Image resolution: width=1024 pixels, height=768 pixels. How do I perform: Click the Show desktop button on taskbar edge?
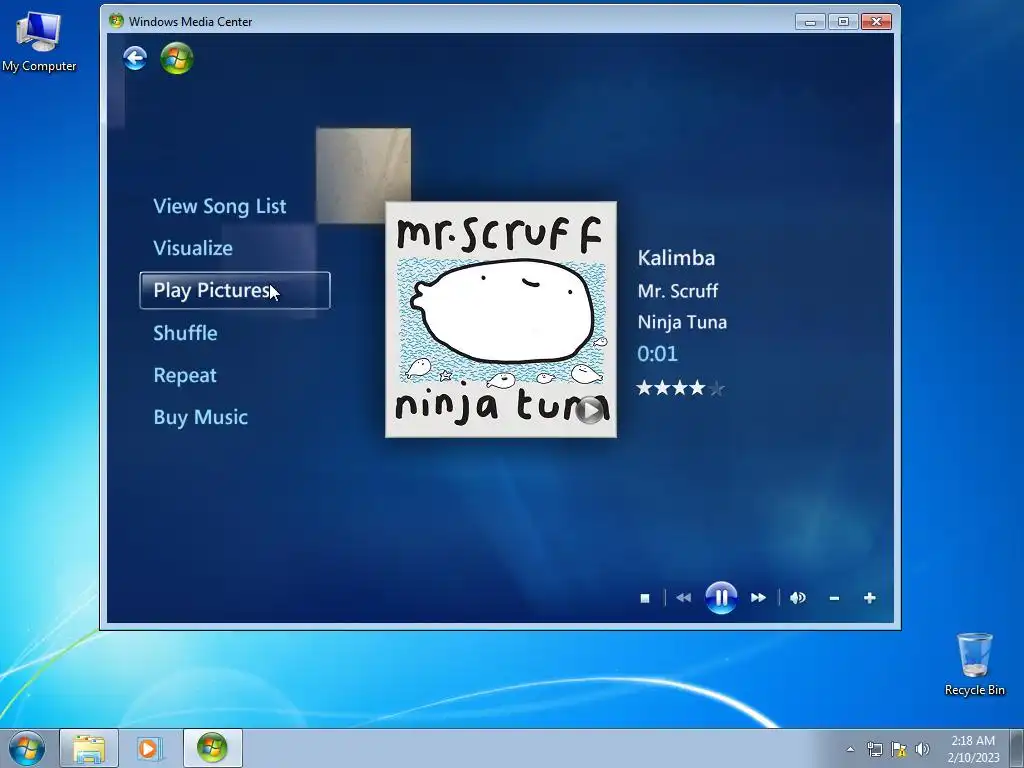tap(1017, 748)
